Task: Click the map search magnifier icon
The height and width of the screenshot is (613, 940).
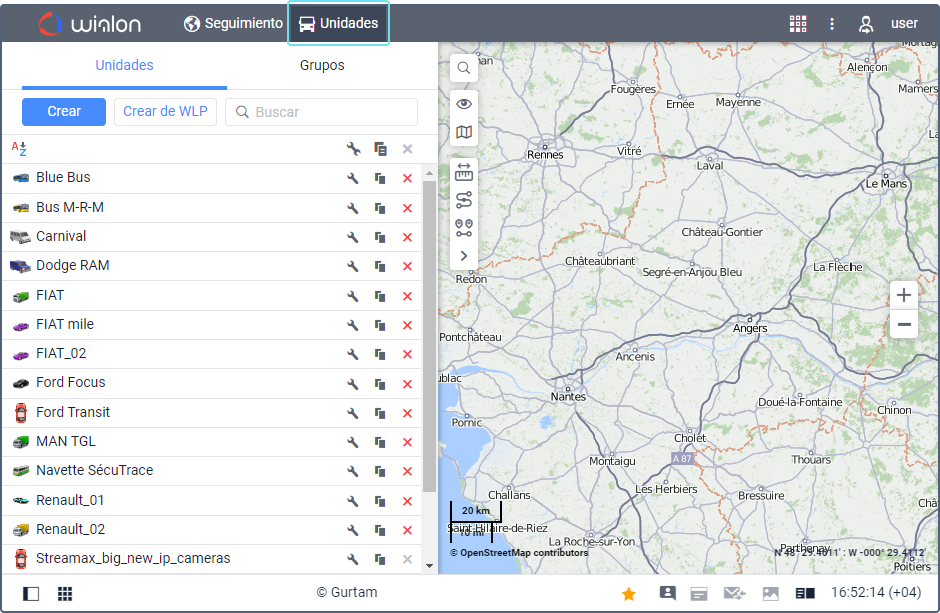Action: pyautogui.click(x=464, y=68)
